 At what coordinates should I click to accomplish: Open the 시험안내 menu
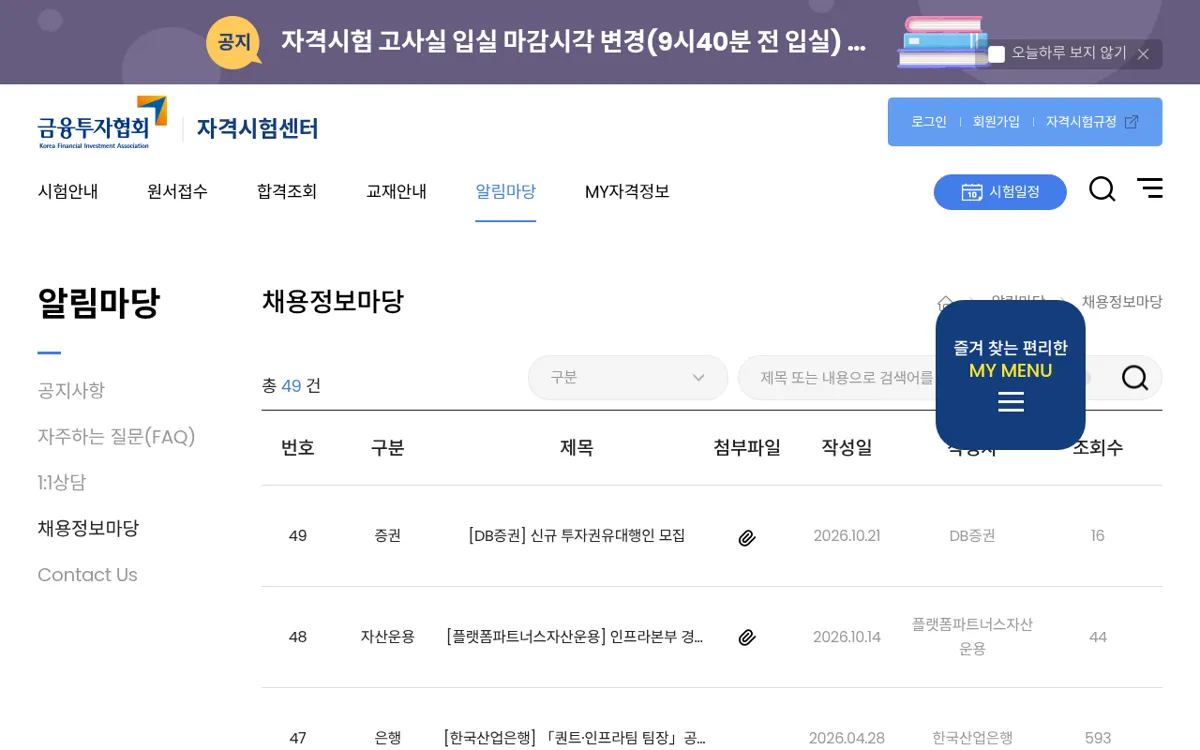(x=68, y=191)
